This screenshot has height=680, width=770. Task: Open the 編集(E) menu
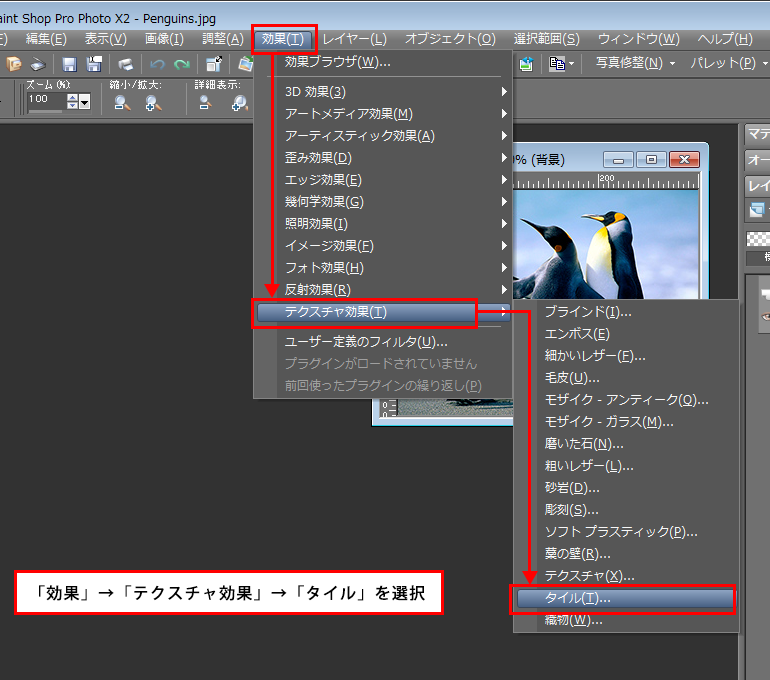[46, 39]
